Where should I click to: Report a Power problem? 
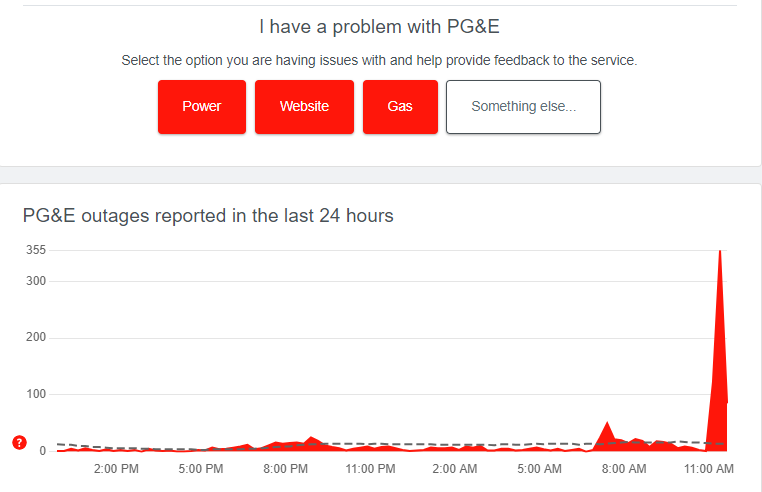click(202, 107)
